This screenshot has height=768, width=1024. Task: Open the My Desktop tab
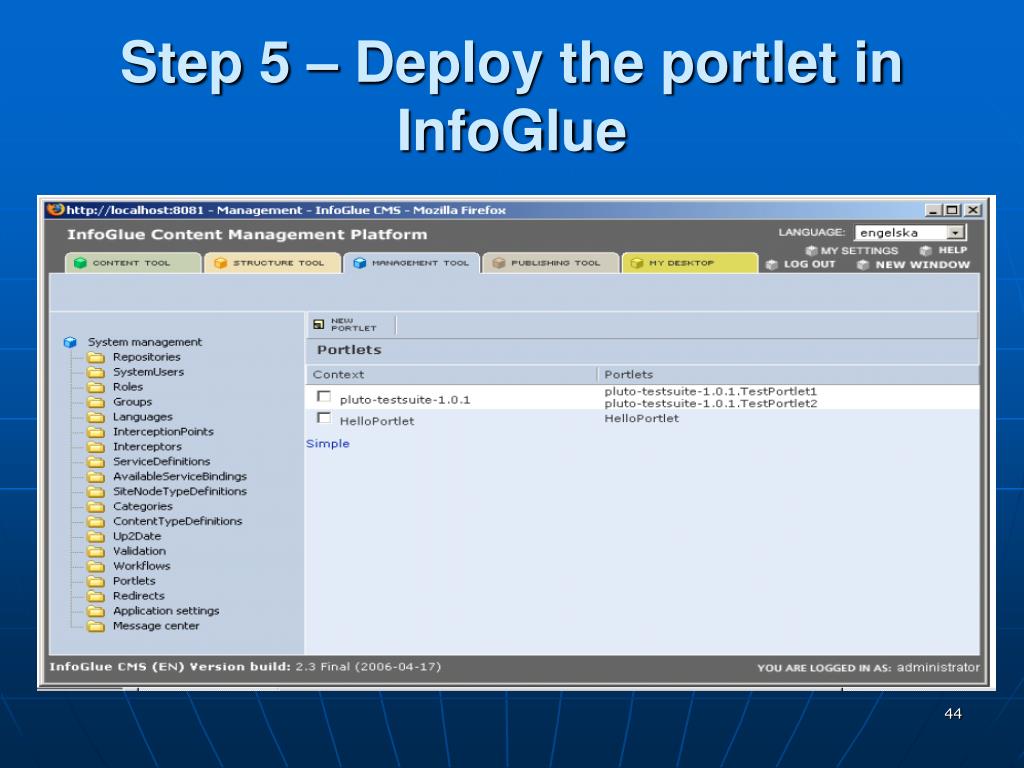coord(690,263)
